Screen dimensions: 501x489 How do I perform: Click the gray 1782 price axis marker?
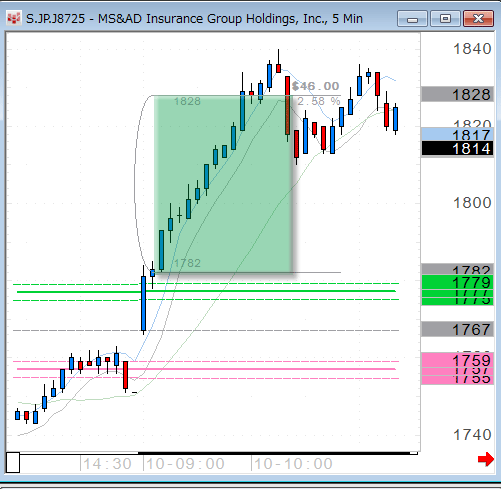point(457,269)
